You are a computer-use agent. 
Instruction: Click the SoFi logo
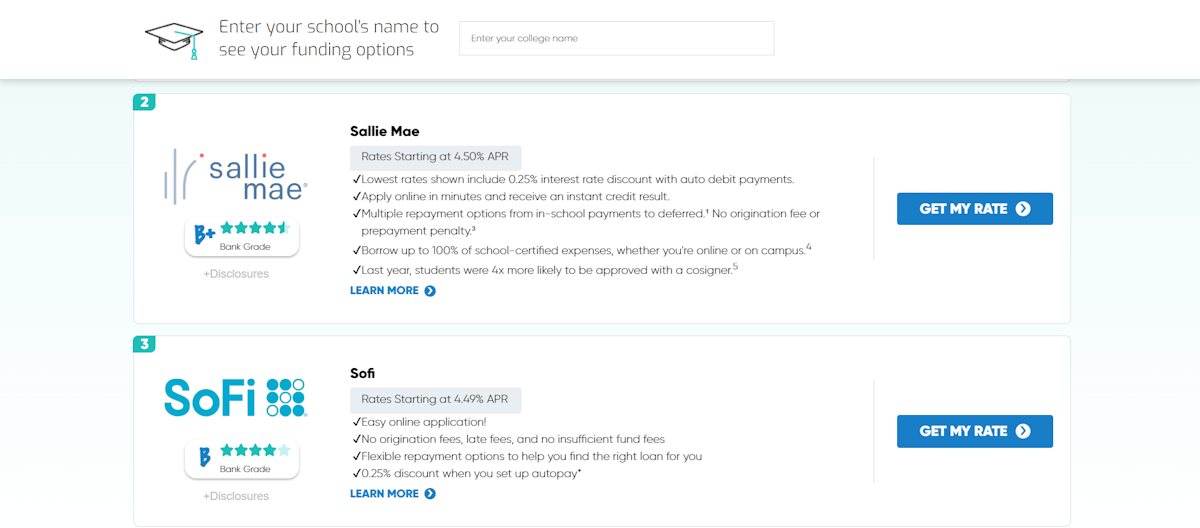(236, 397)
